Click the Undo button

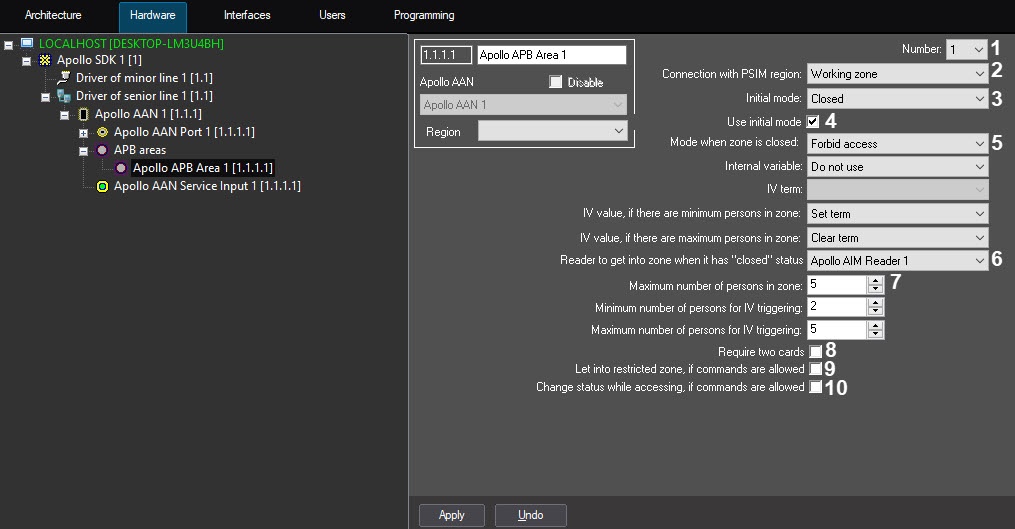click(x=531, y=515)
